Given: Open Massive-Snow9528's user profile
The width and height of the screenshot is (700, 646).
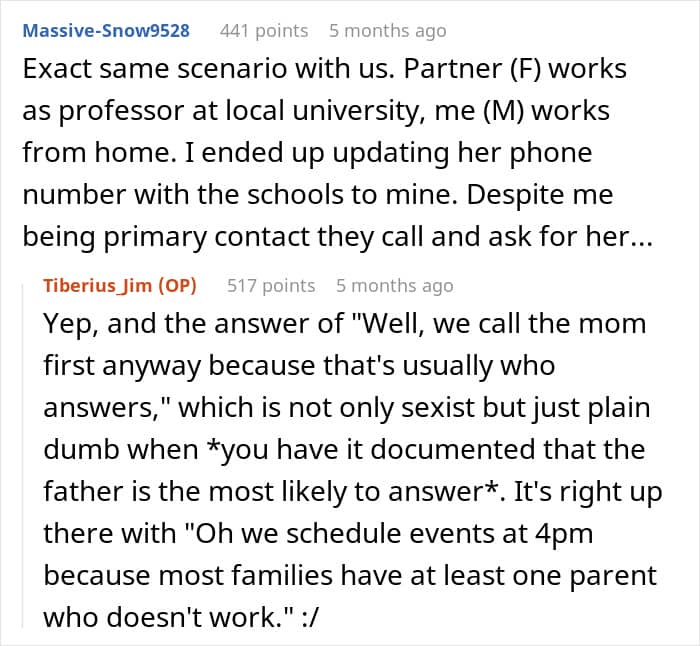Looking at the screenshot, I should [106, 31].
